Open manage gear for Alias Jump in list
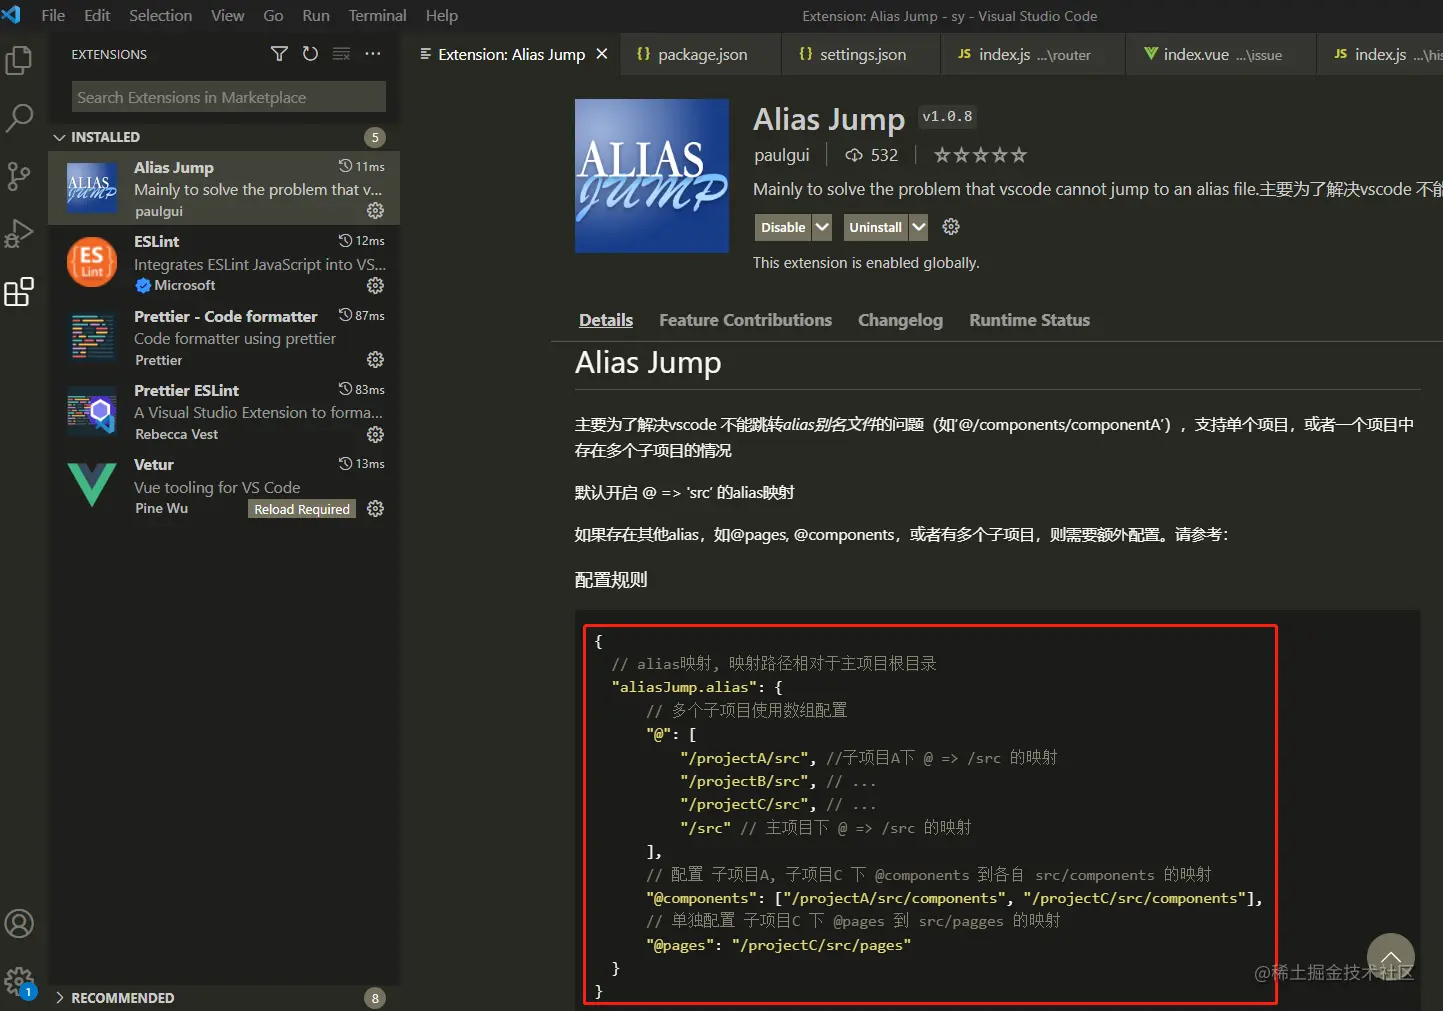The height and width of the screenshot is (1011, 1443). pyautogui.click(x=375, y=211)
